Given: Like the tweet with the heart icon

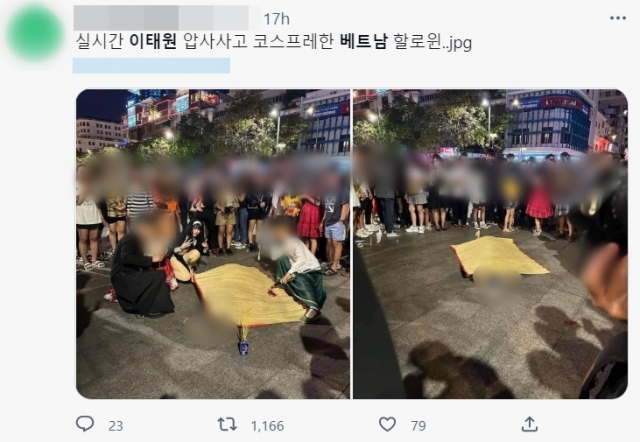Looking at the screenshot, I should tap(387, 424).
